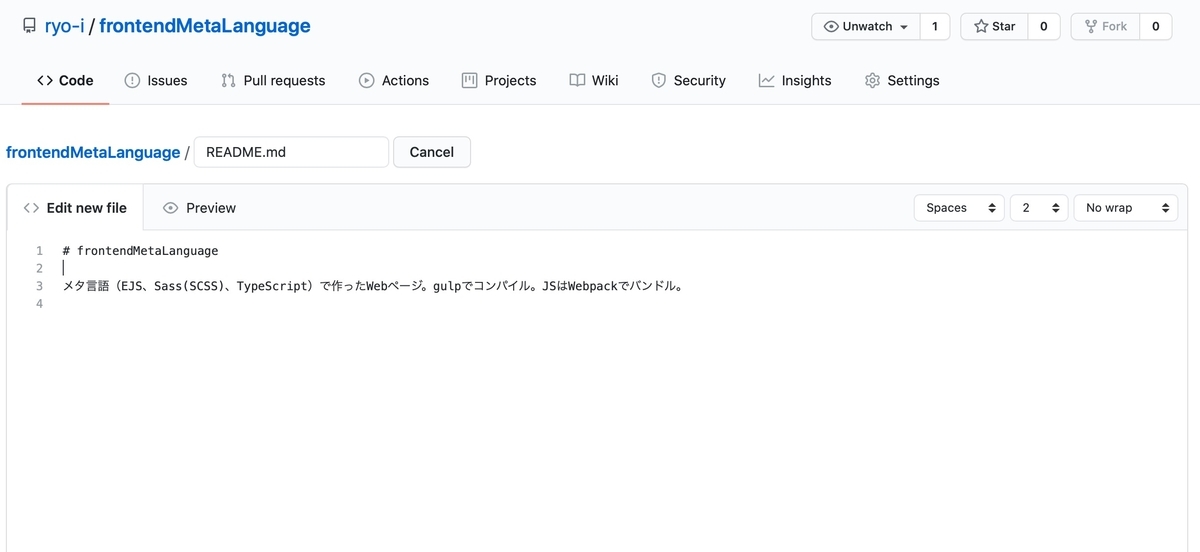Select the Edit new file tab

click(75, 208)
